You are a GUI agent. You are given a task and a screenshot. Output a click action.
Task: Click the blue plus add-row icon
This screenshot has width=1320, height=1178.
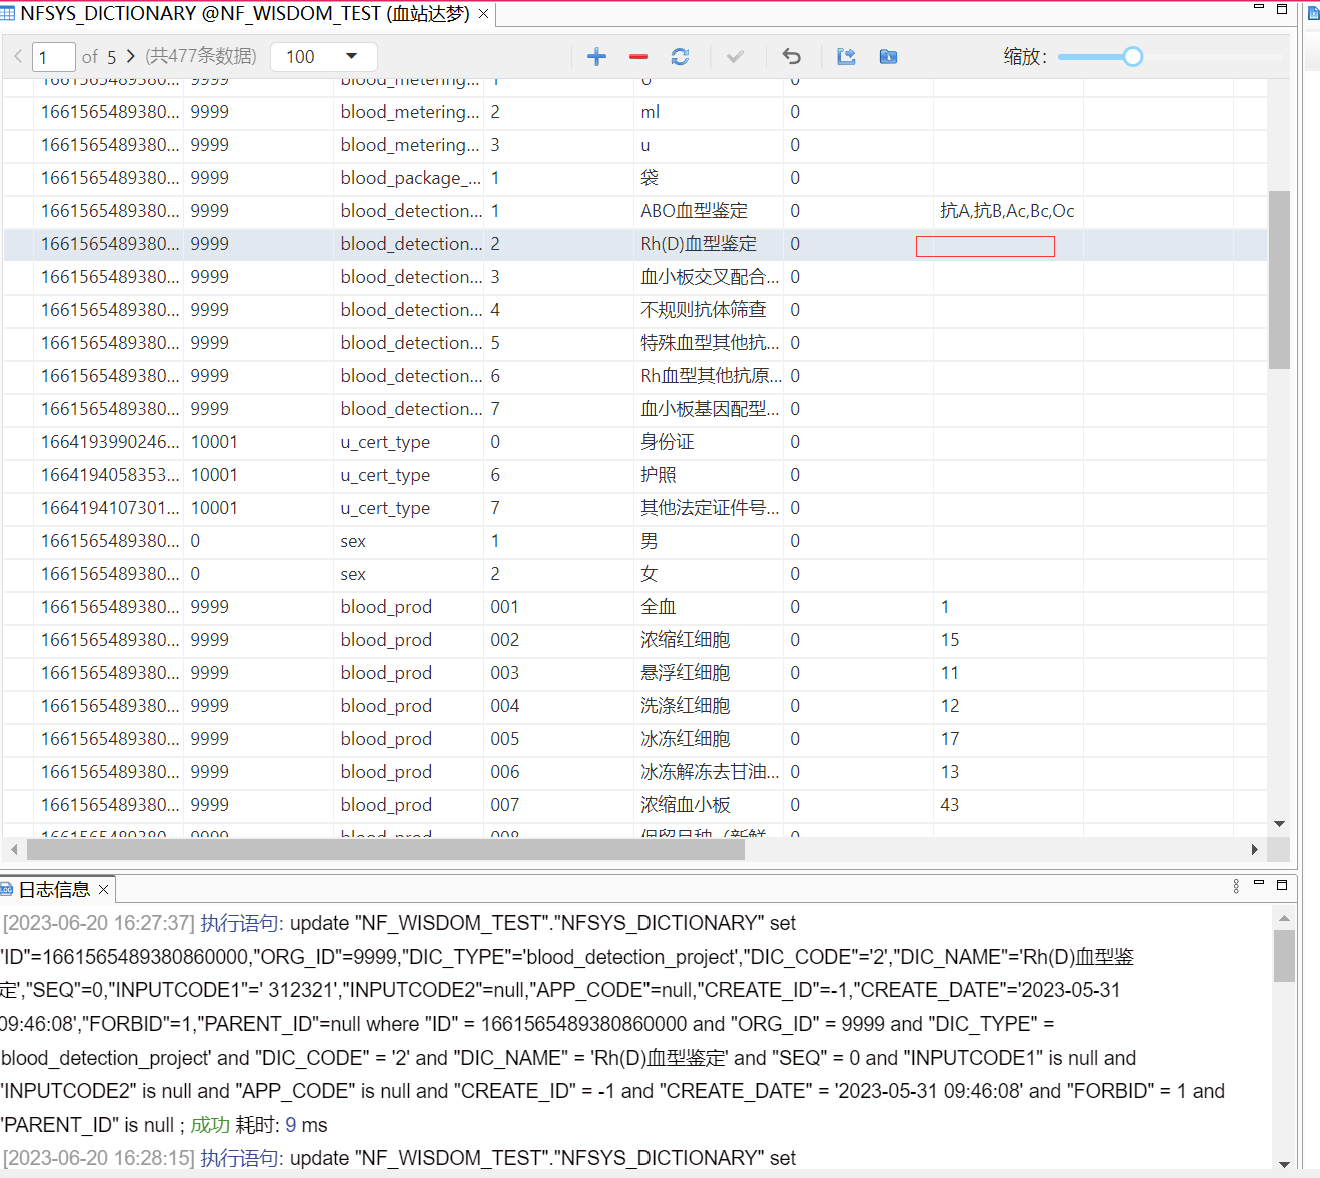coord(596,57)
